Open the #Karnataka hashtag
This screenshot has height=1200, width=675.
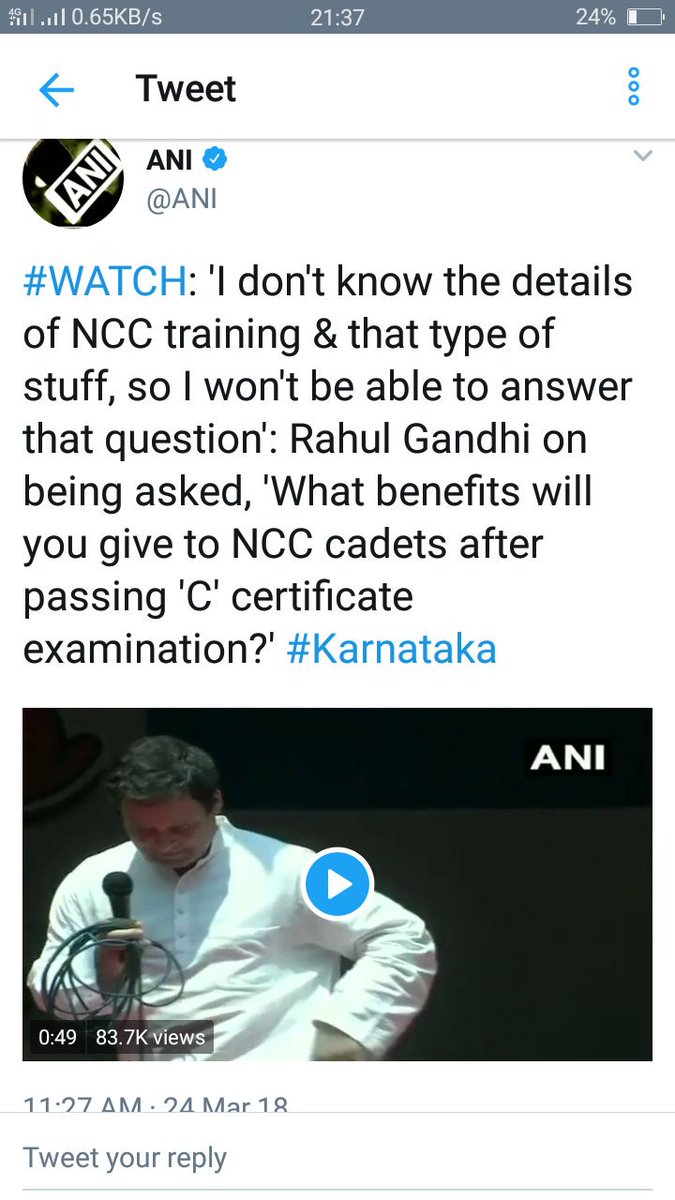(x=391, y=650)
